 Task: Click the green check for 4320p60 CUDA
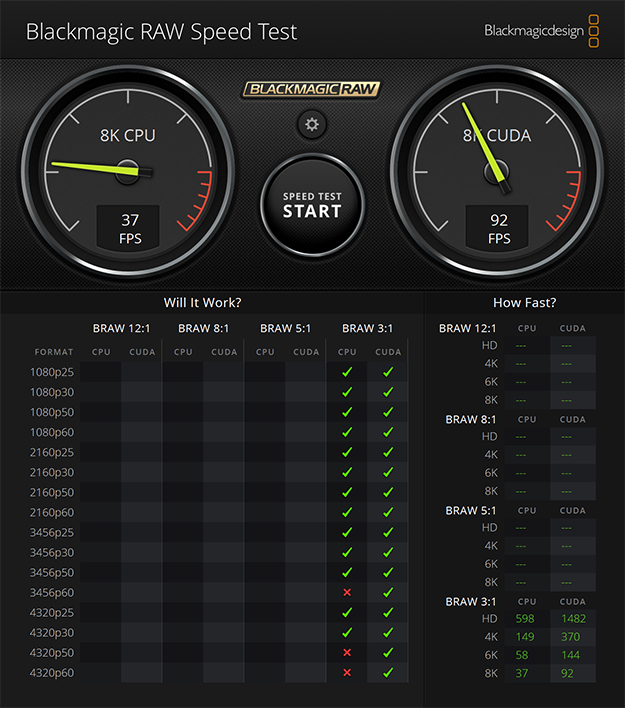point(388,672)
